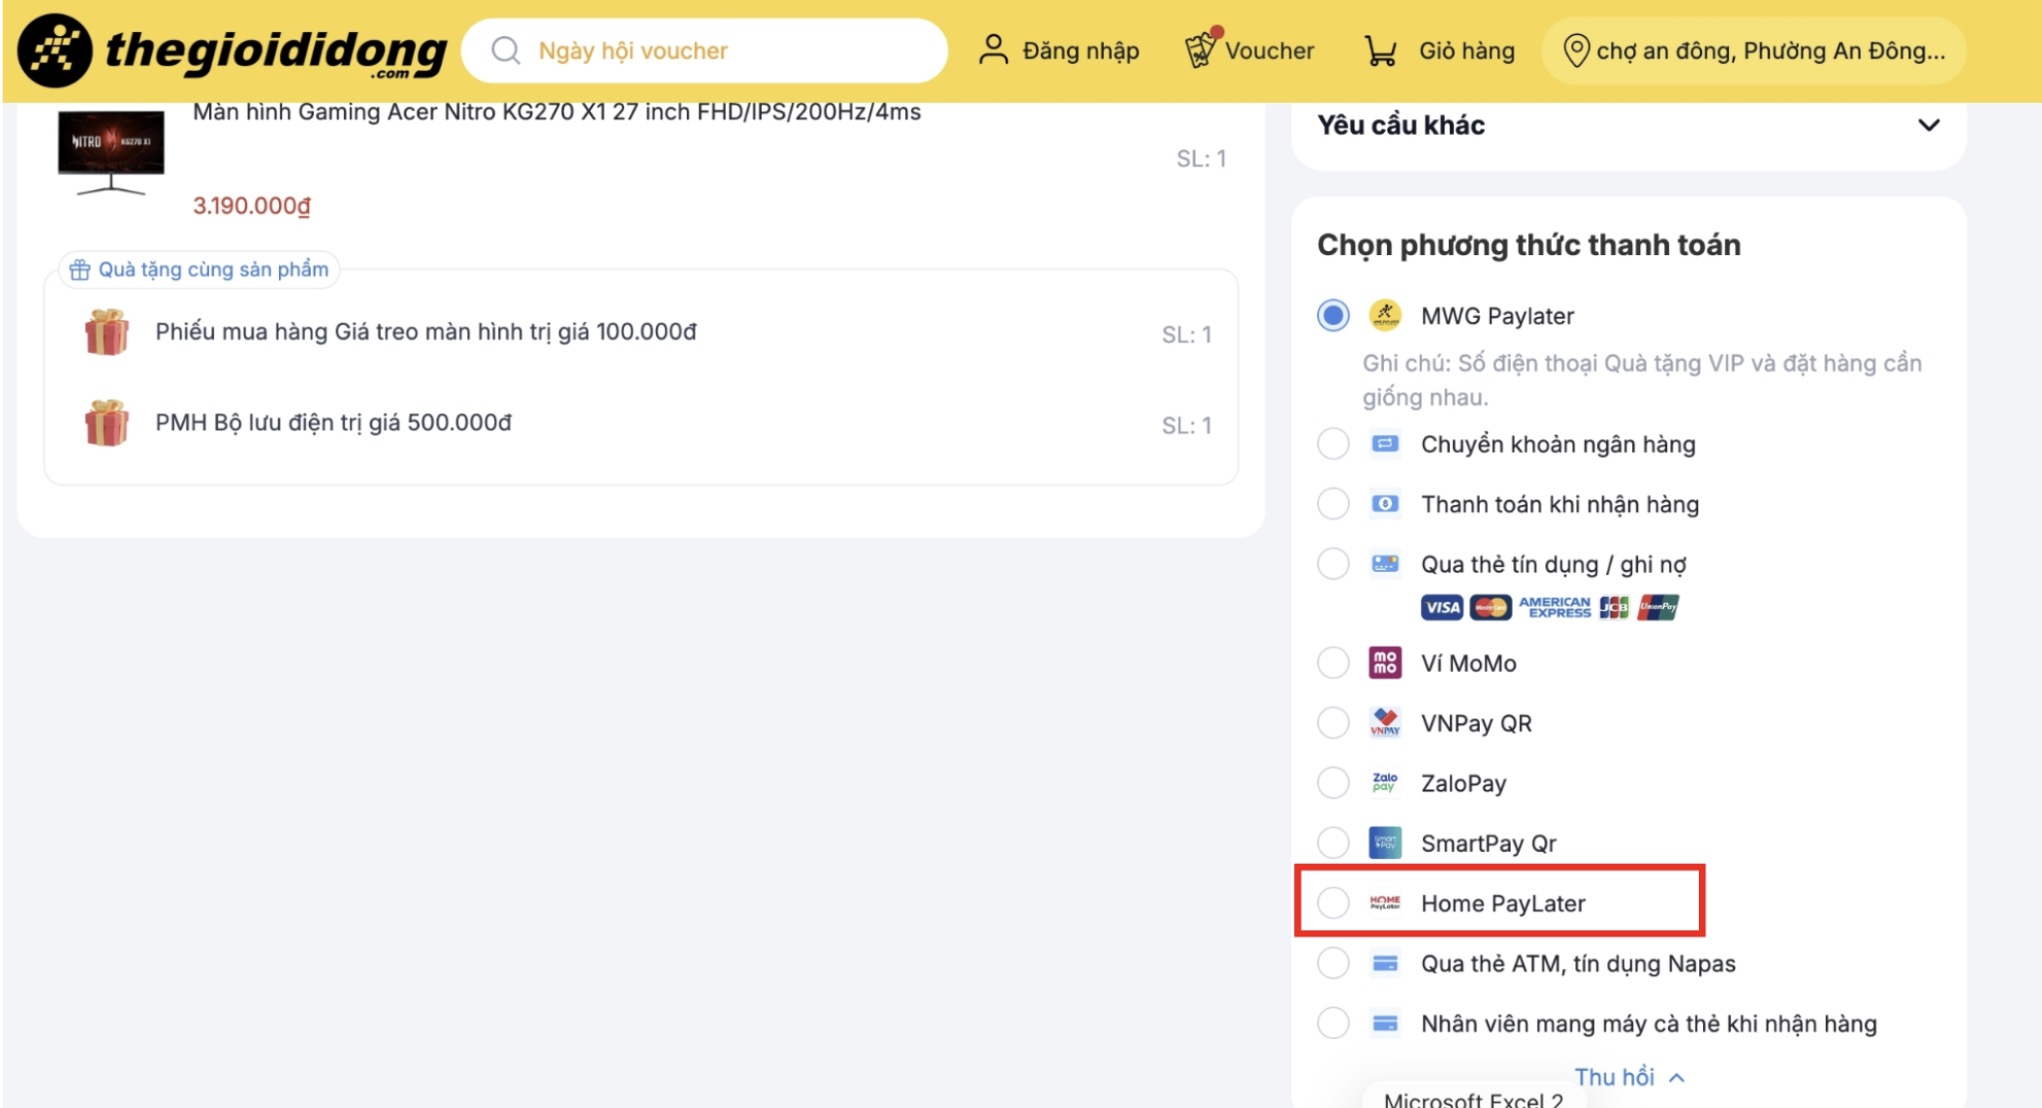Viewport: 2042px width, 1108px height.
Task: Collapse payment list with Thu hồi
Action: click(1630, 1077)
